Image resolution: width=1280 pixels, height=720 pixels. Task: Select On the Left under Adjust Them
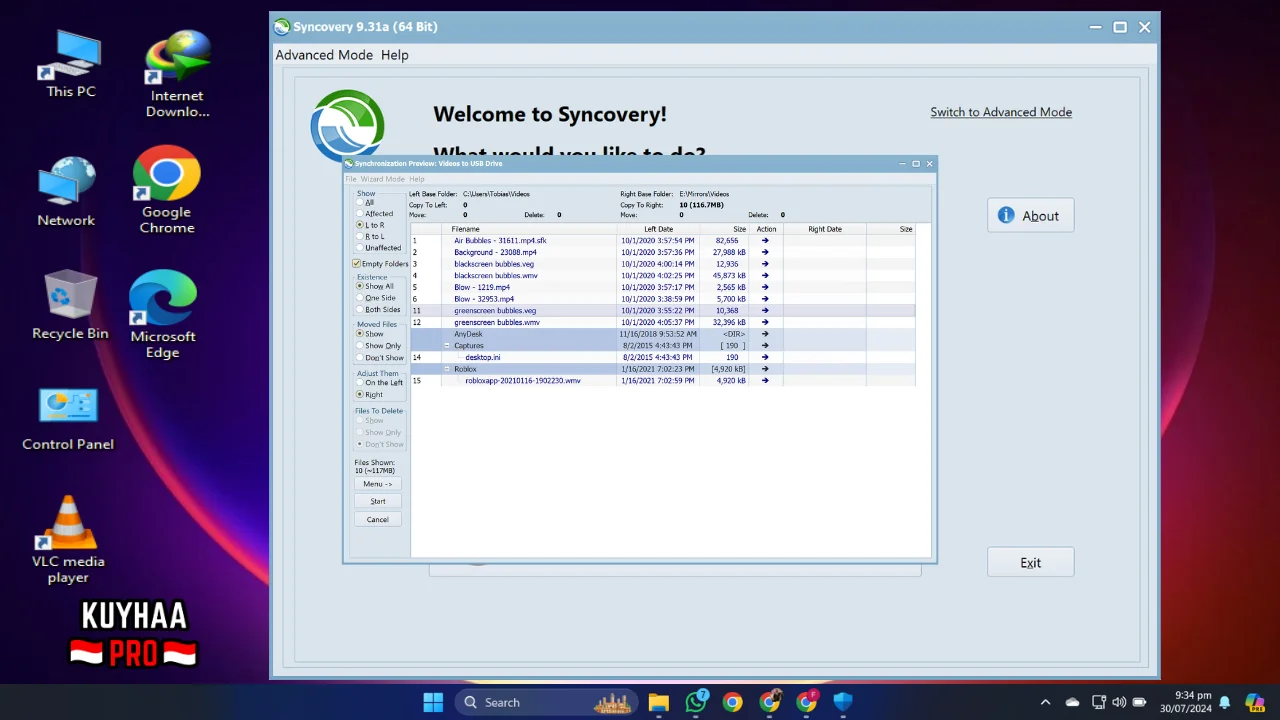(380, 383)
